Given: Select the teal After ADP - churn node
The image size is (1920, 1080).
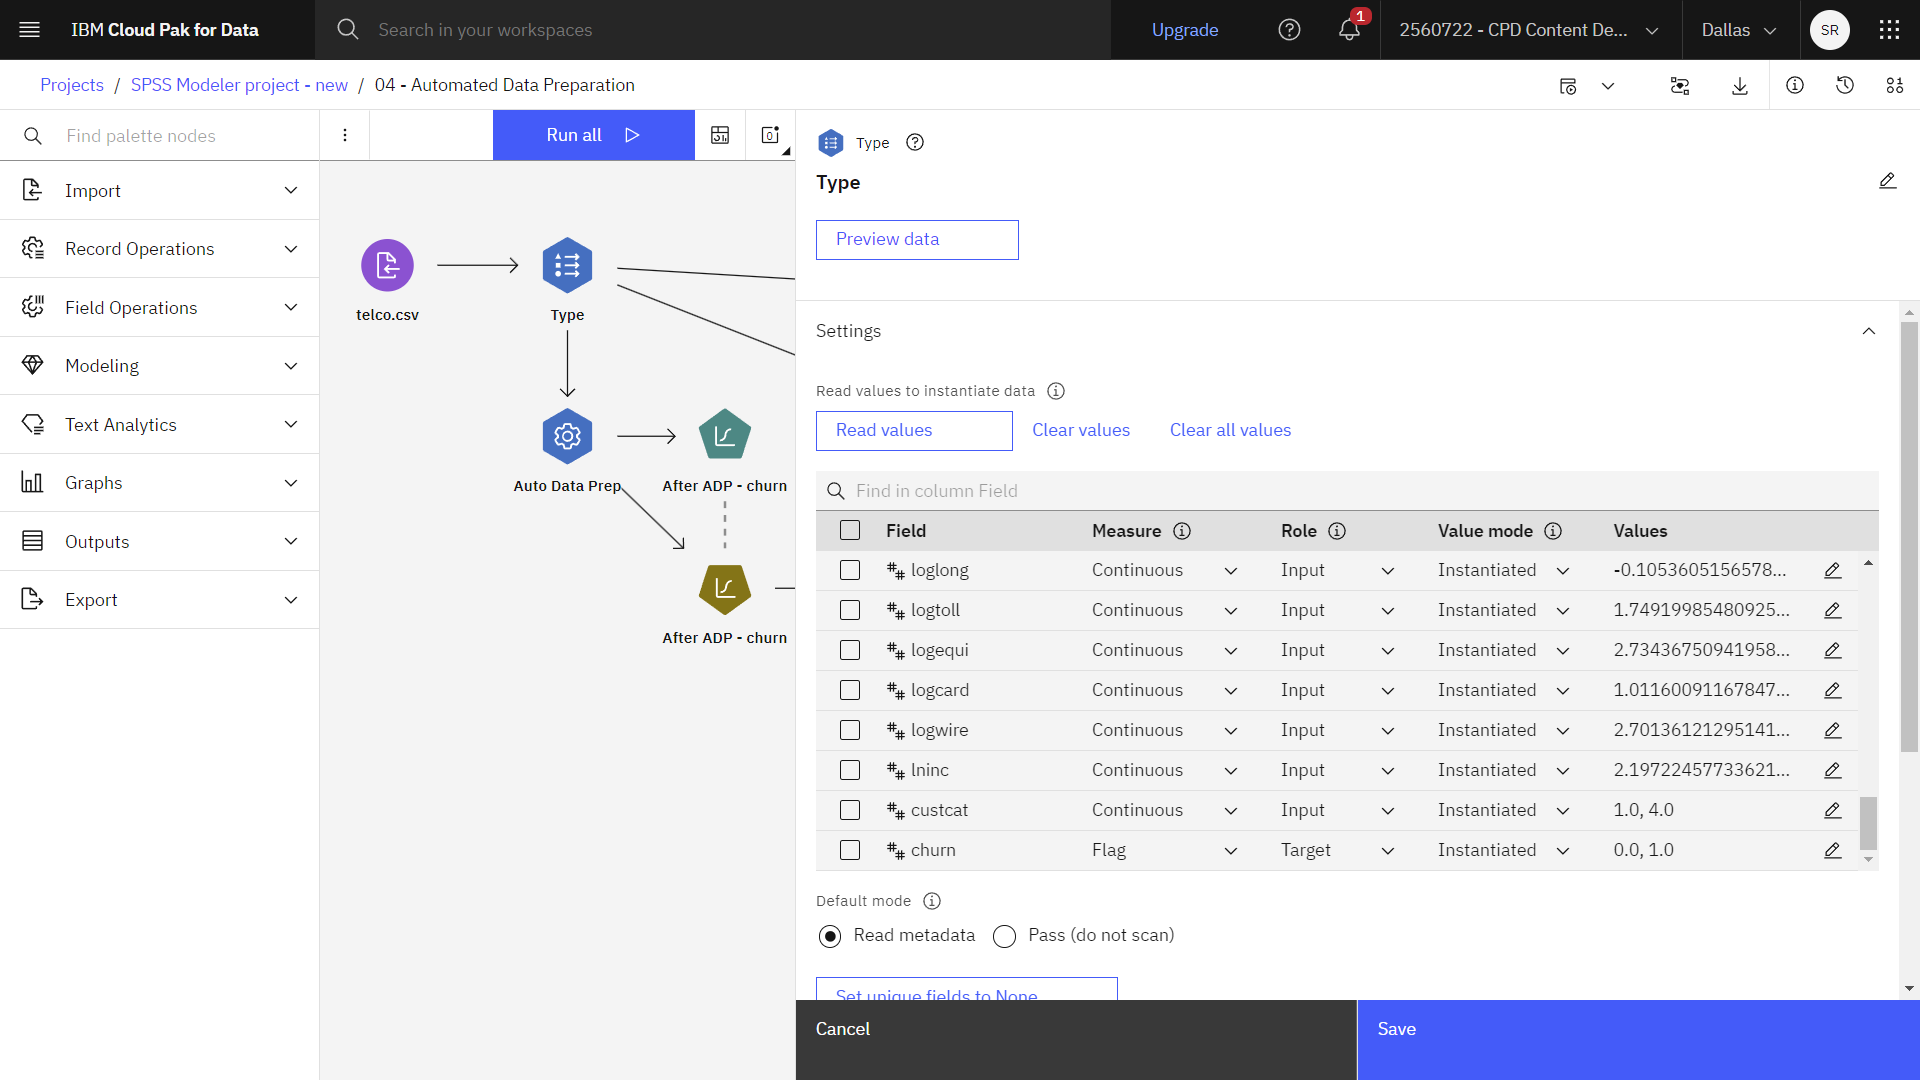Looking at the screenshot, I should 725,434.
